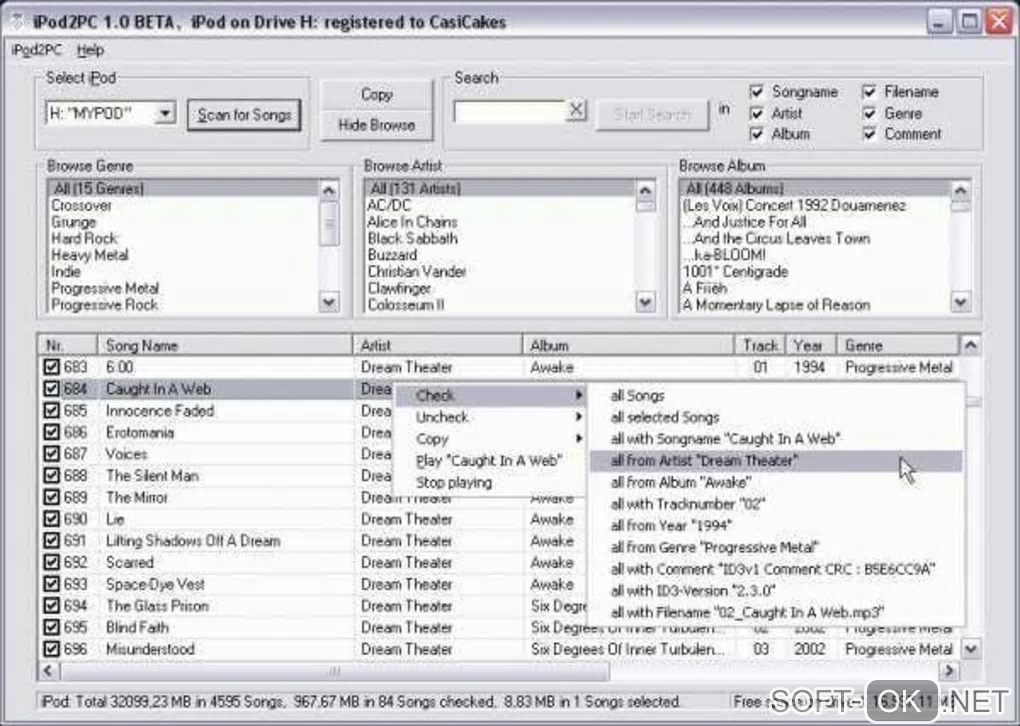
Task: Clear the search box with the X icon
Action: click(576, 111)
